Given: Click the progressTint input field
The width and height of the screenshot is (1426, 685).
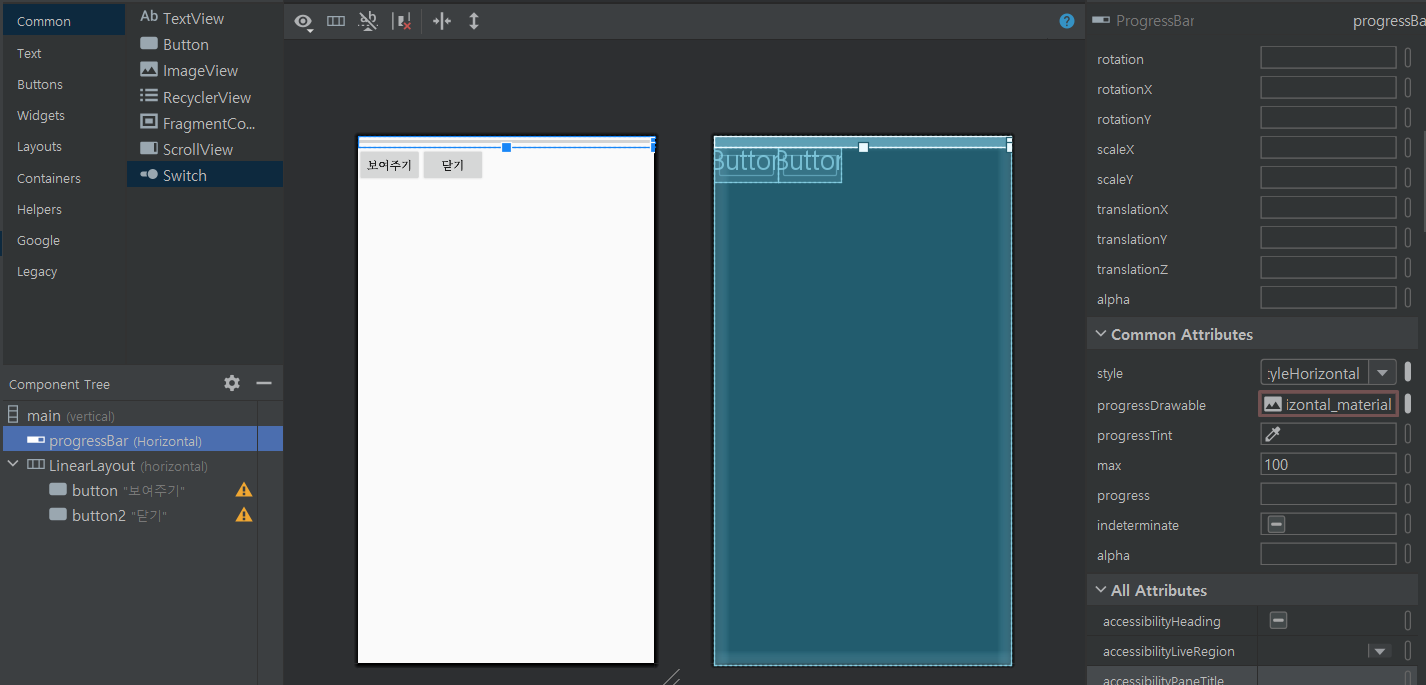Looking at the screenshot, I should pyautogui.click(x=1328, y=434).
